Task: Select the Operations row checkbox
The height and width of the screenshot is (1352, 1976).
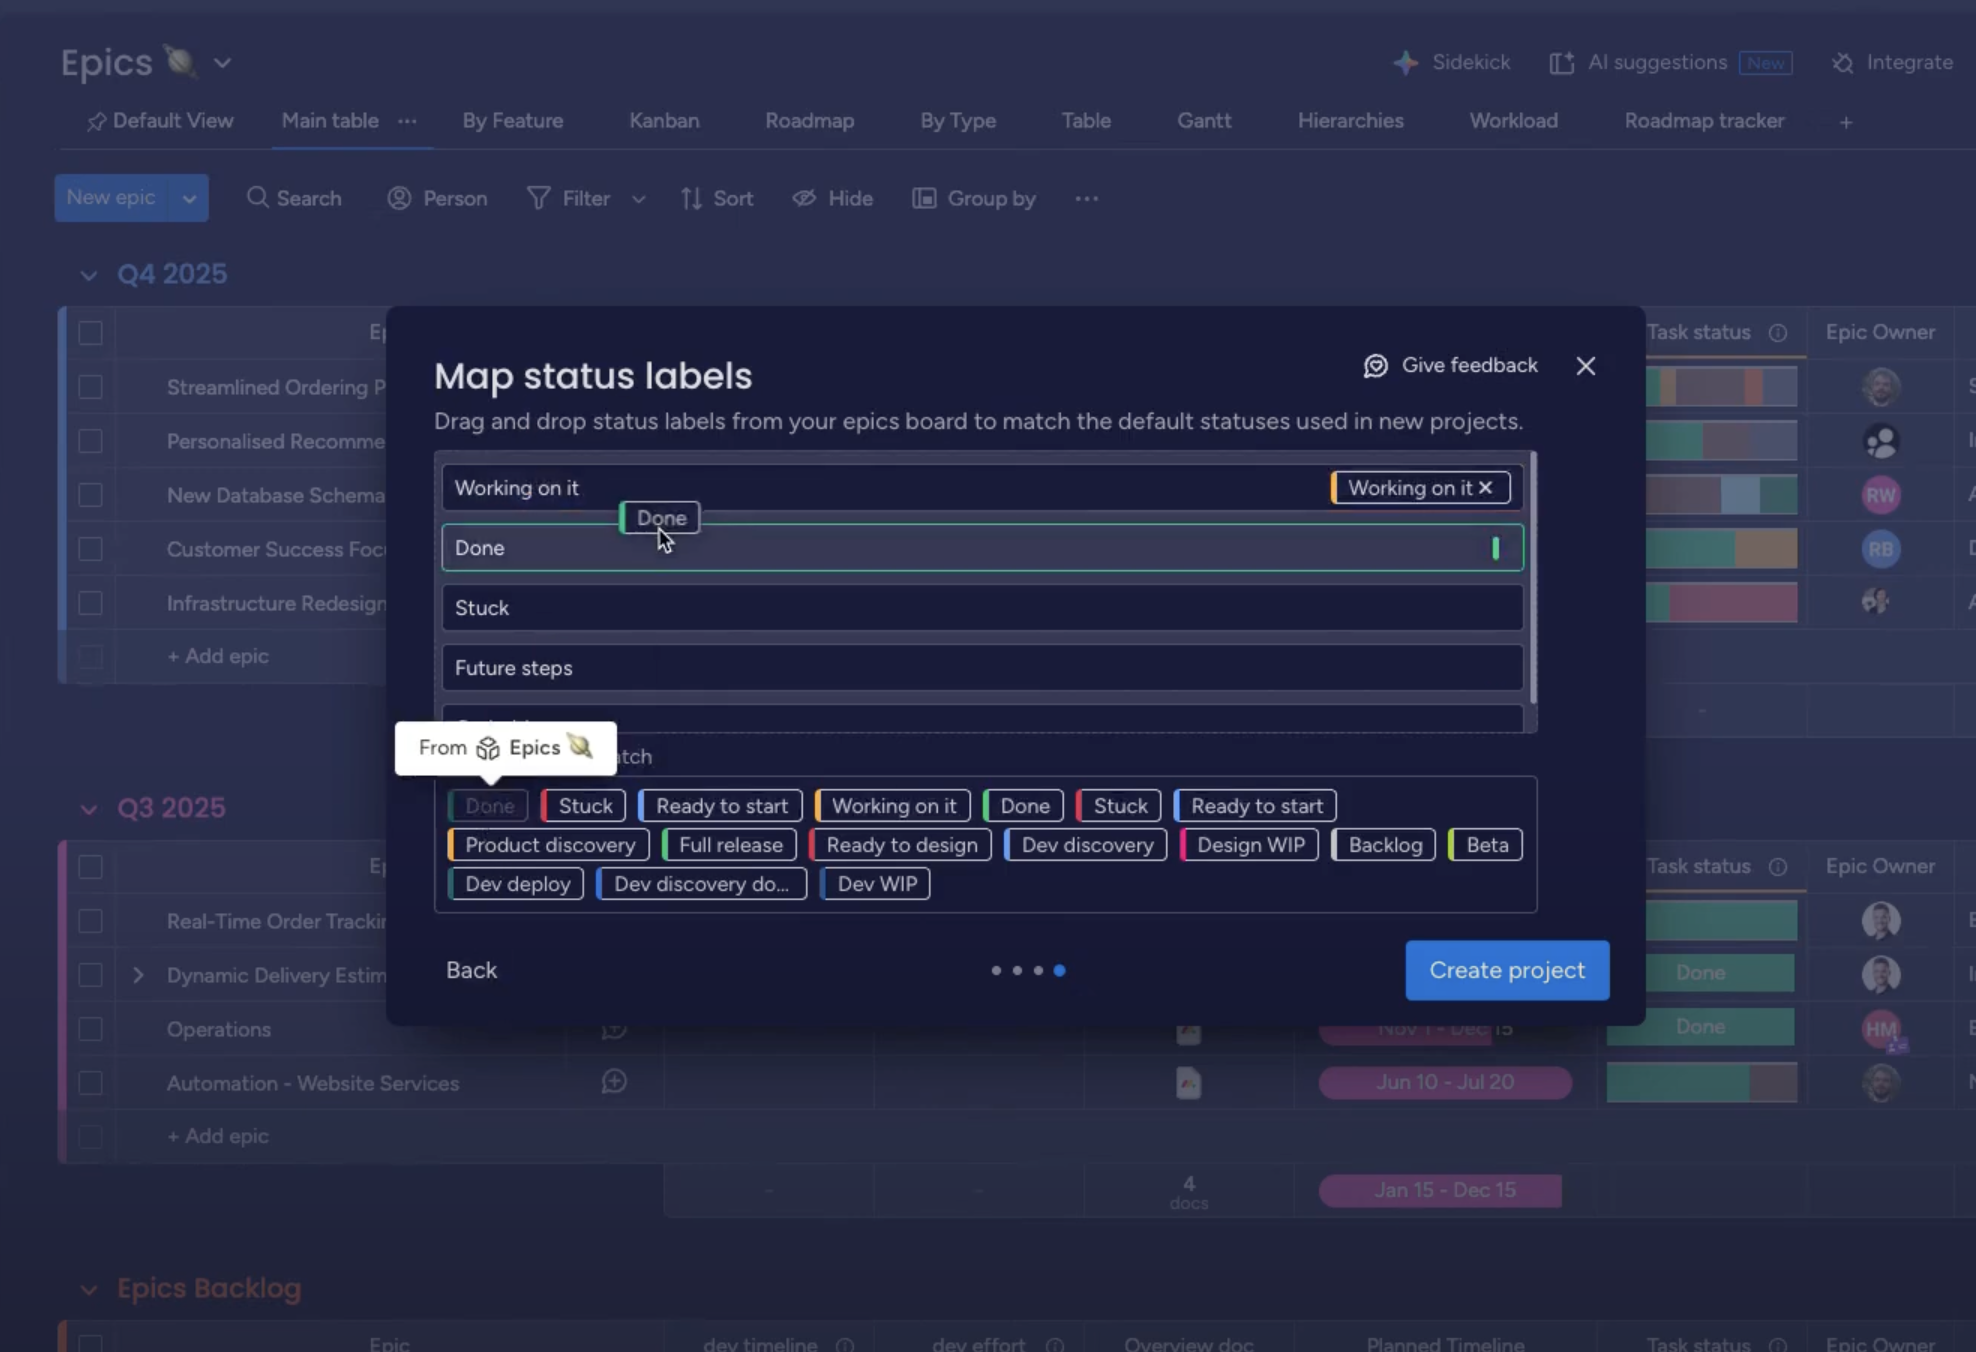Action: point(90,1029)
